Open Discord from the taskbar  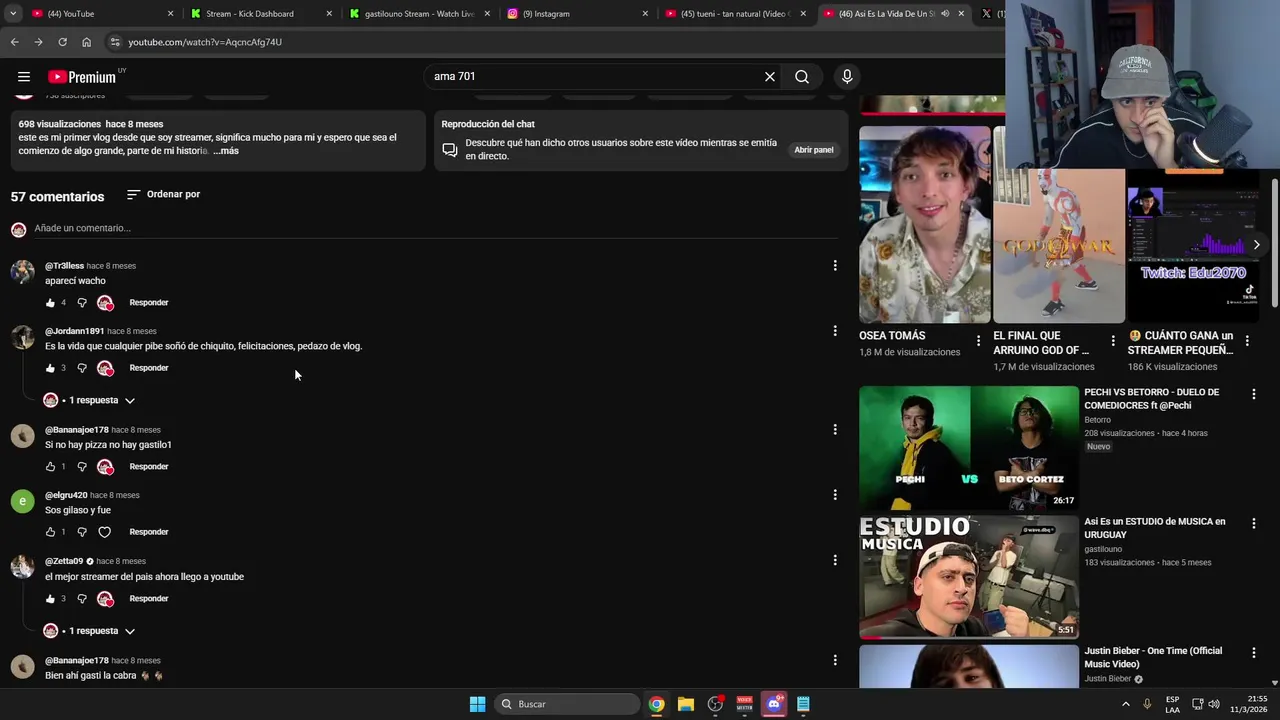coord(774,704)
